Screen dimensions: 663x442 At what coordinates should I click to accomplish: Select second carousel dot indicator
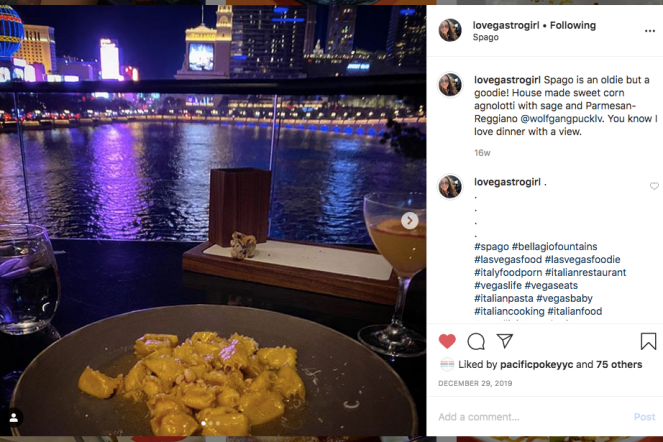211,423
